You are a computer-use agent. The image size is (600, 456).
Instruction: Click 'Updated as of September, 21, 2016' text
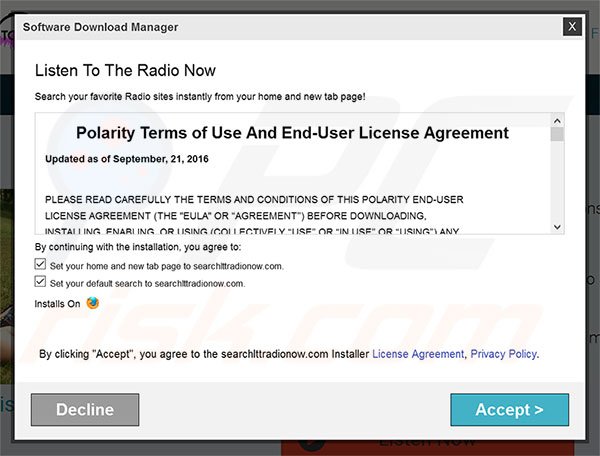pyautogui.click(x=127, y=159)
